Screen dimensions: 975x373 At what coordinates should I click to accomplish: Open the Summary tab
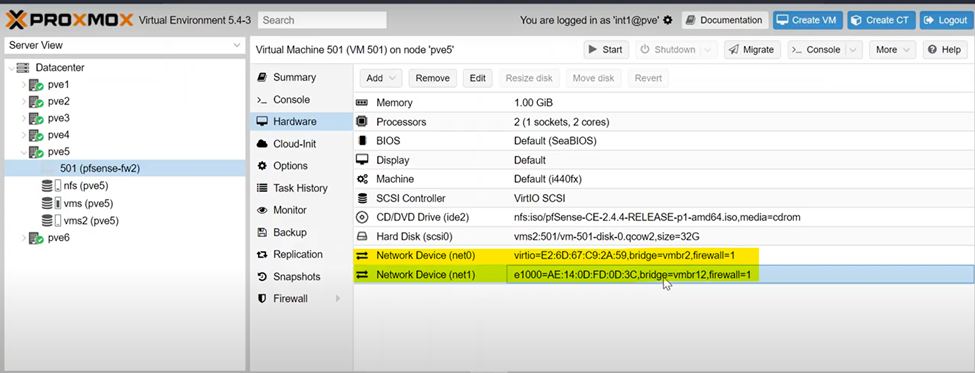[x=301, y=77]
